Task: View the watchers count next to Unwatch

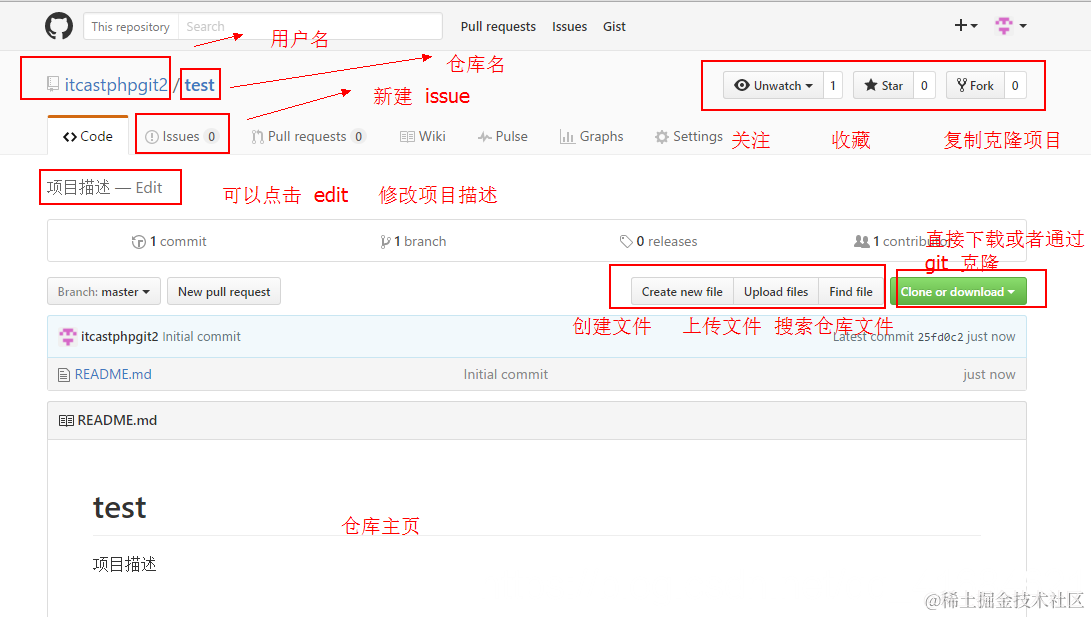Action: tap(833, 86)
